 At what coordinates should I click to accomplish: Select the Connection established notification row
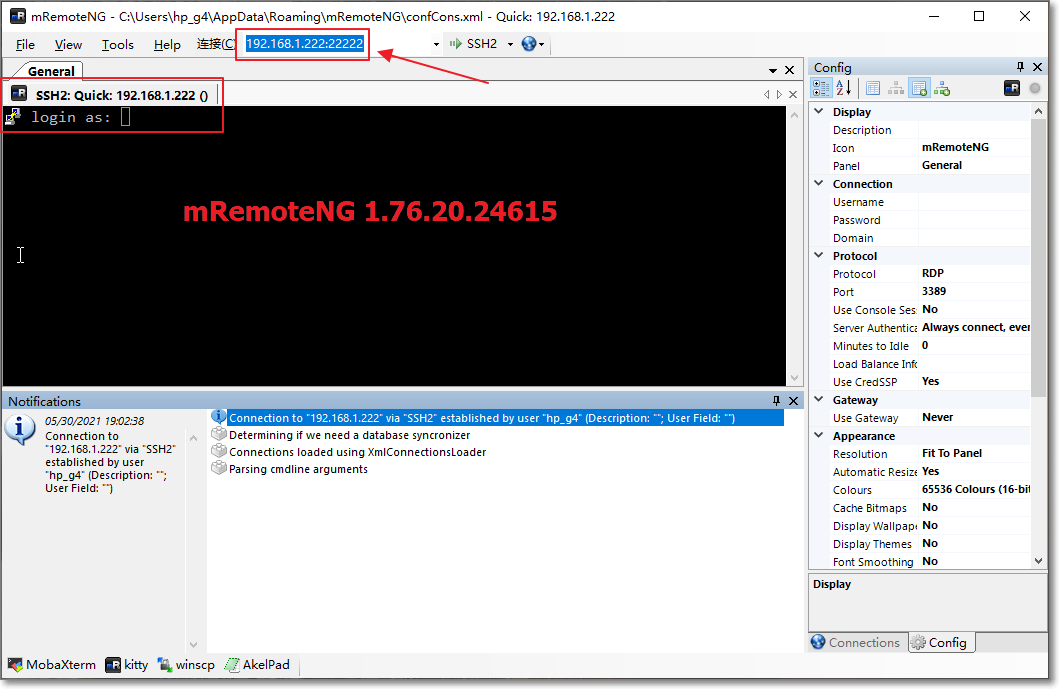coord(496,418)
